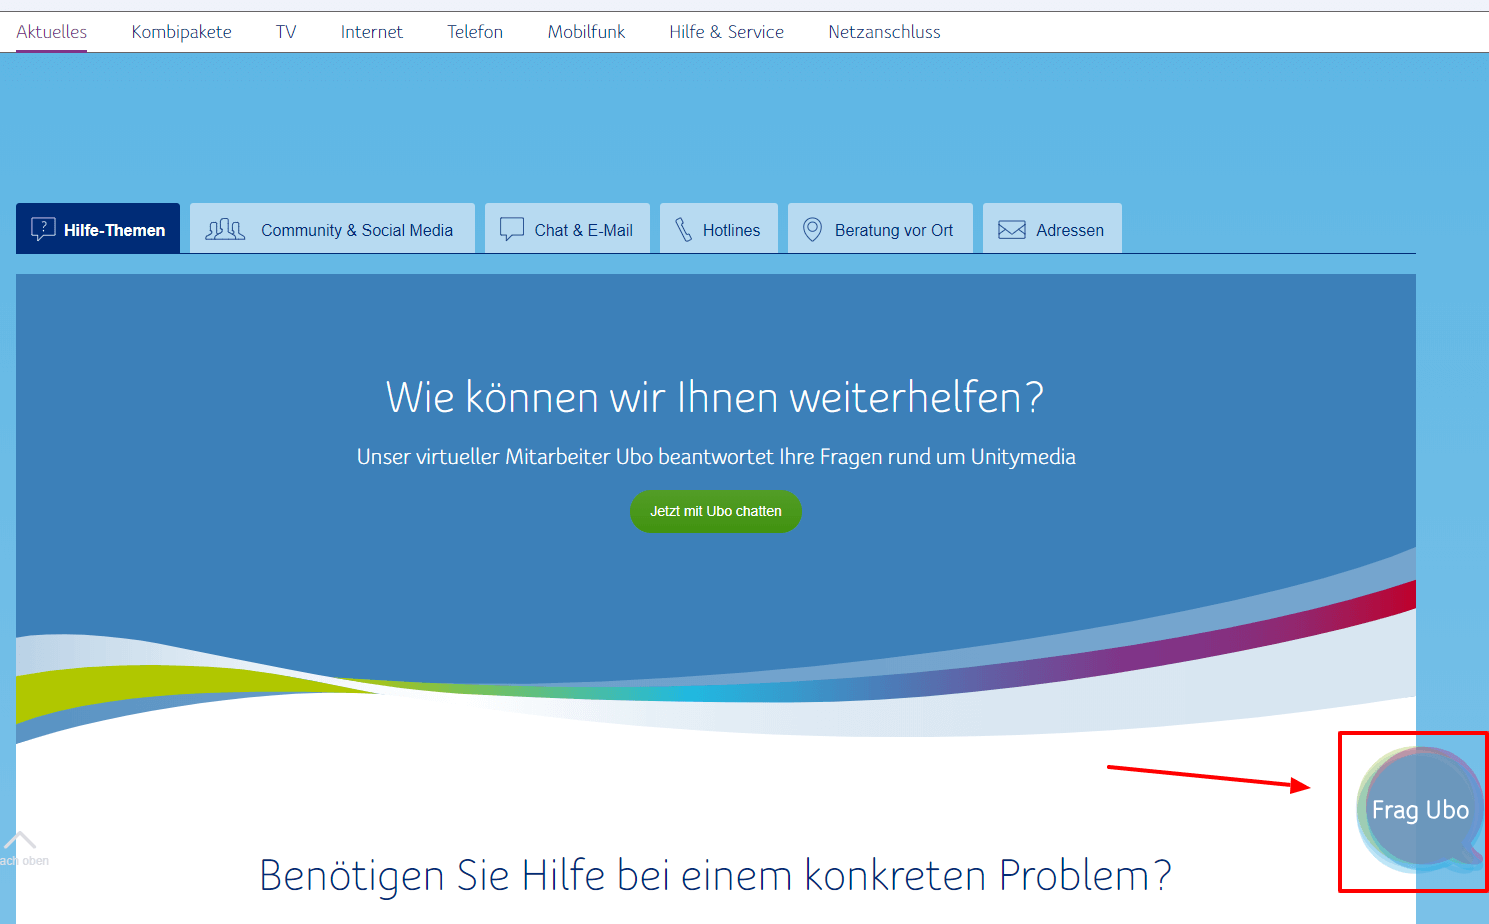1489x924 pixels.
Task: Click the people icon on Community & Social Media tab
Action: tap(224, 228)
